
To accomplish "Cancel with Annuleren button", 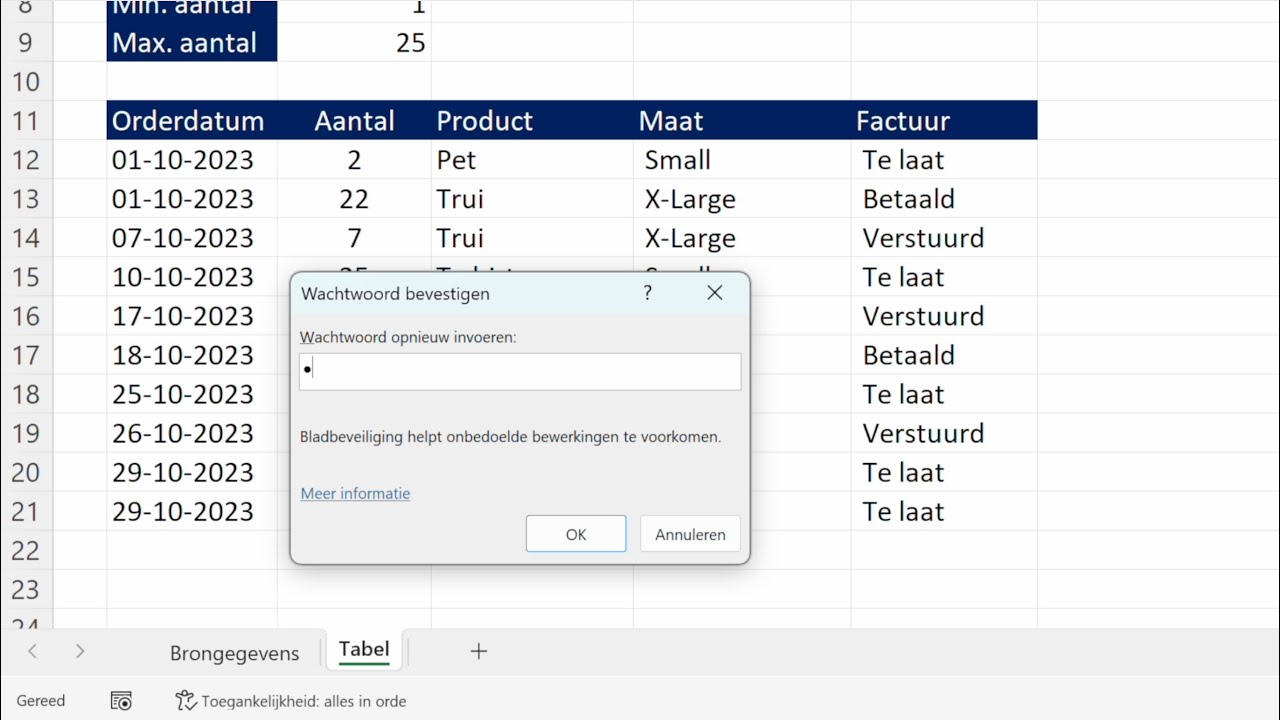I will pos(690,534).
